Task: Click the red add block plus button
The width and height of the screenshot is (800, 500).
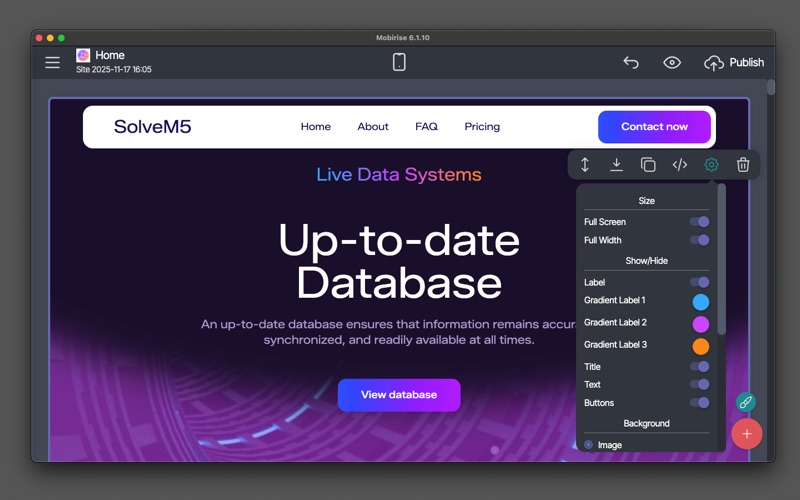Action: [x=747, y=434]
